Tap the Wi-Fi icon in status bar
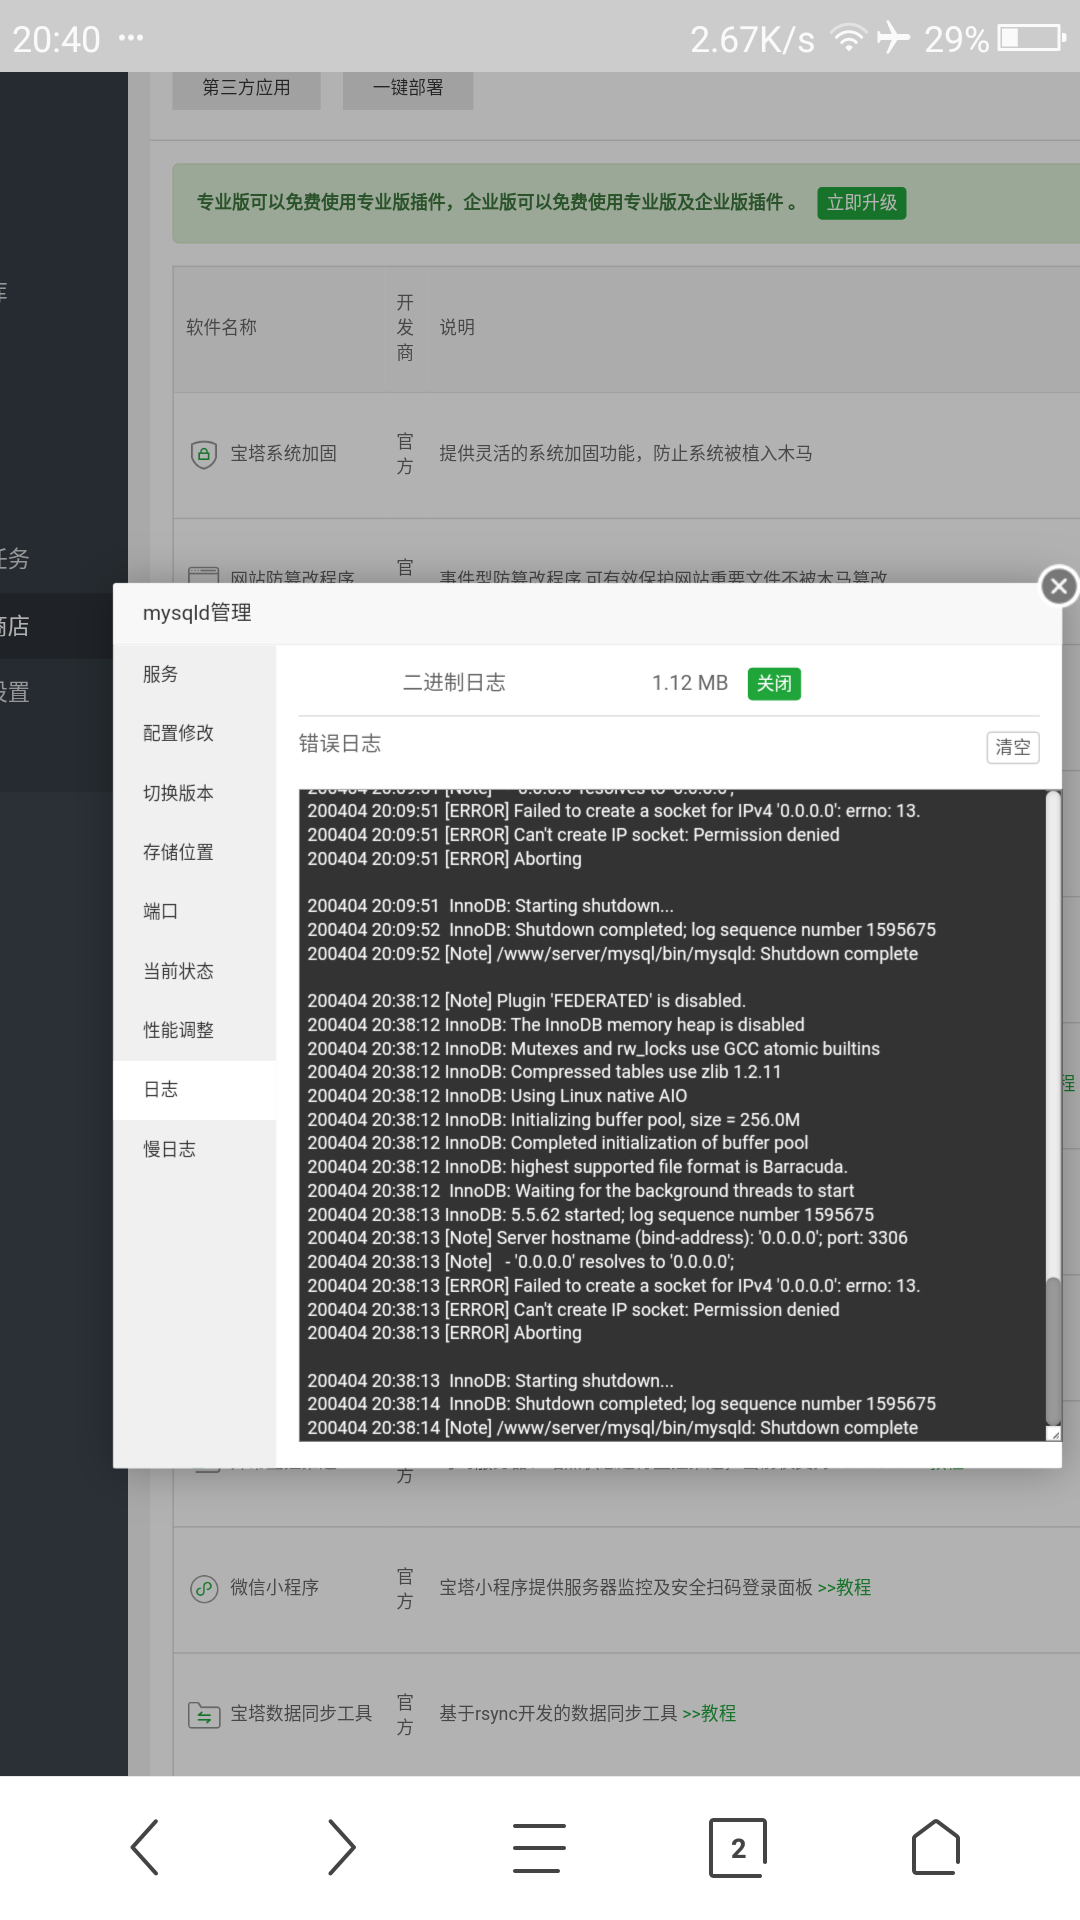 [x=849, y=38]
